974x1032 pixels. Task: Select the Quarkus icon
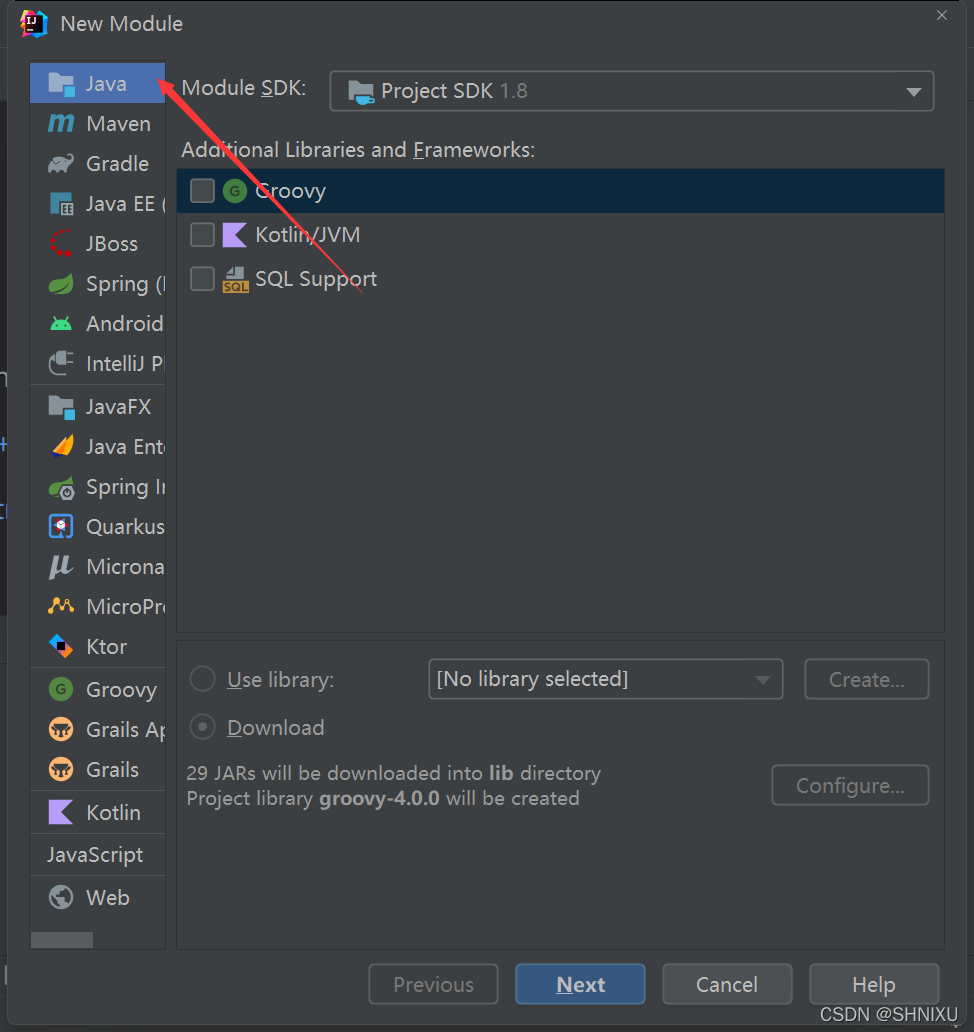[x=61, y=527]
